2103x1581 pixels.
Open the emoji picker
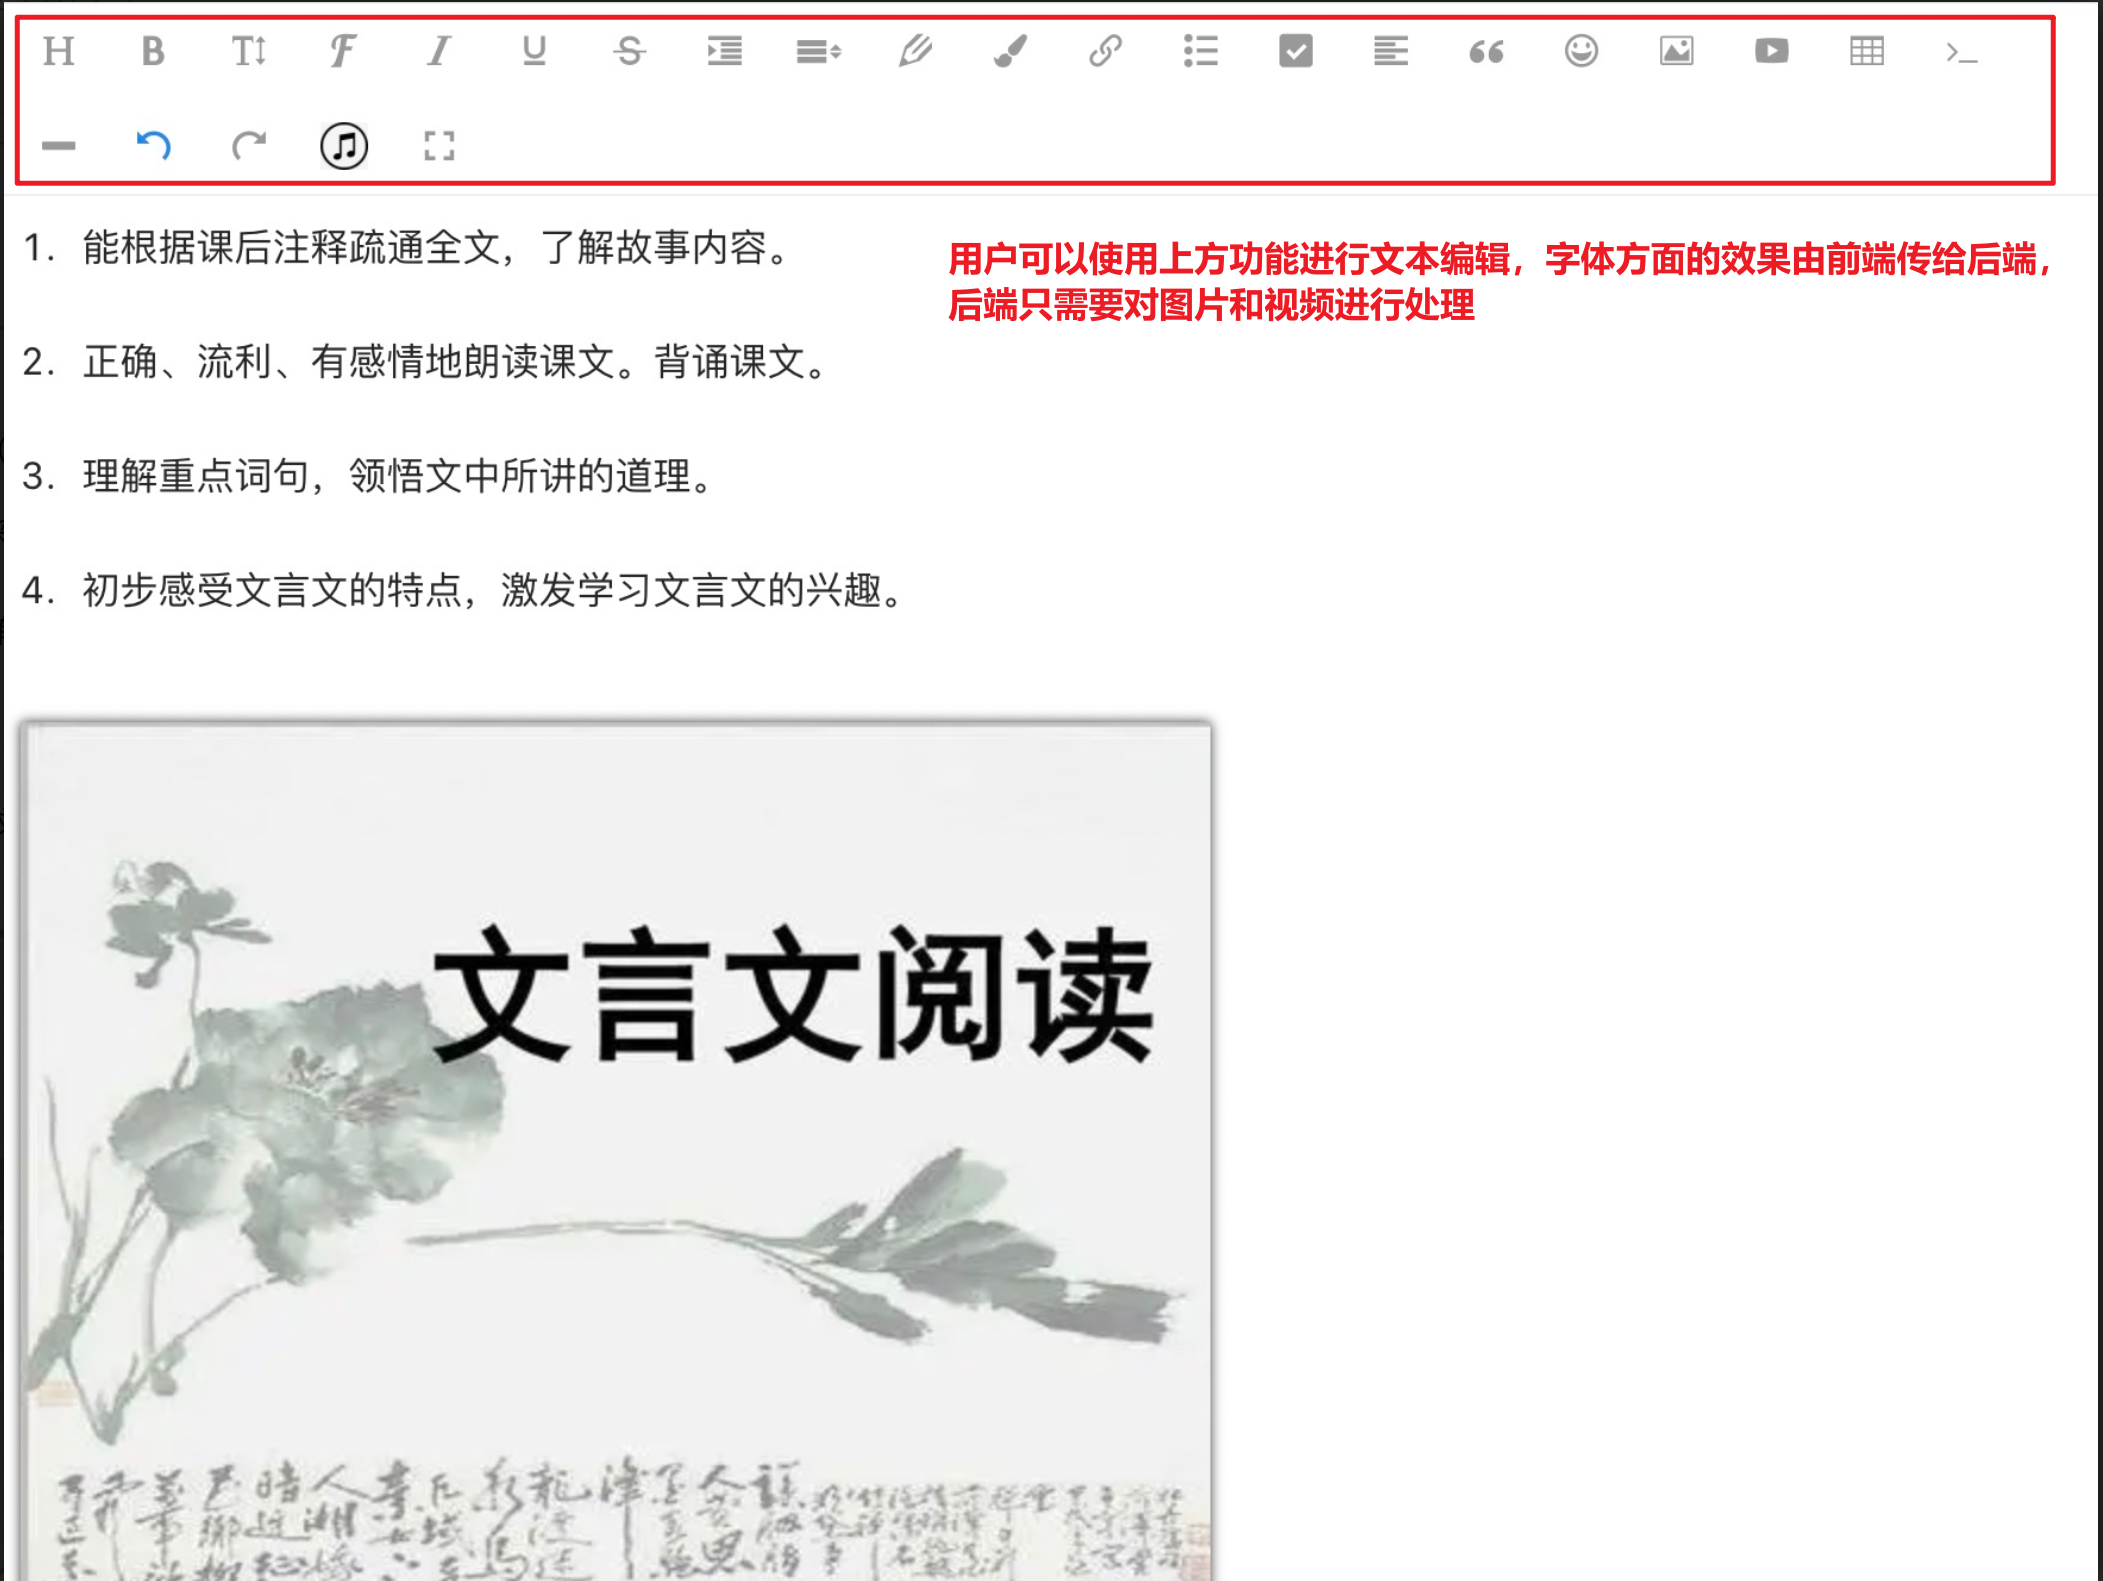tap(1581, 51)
